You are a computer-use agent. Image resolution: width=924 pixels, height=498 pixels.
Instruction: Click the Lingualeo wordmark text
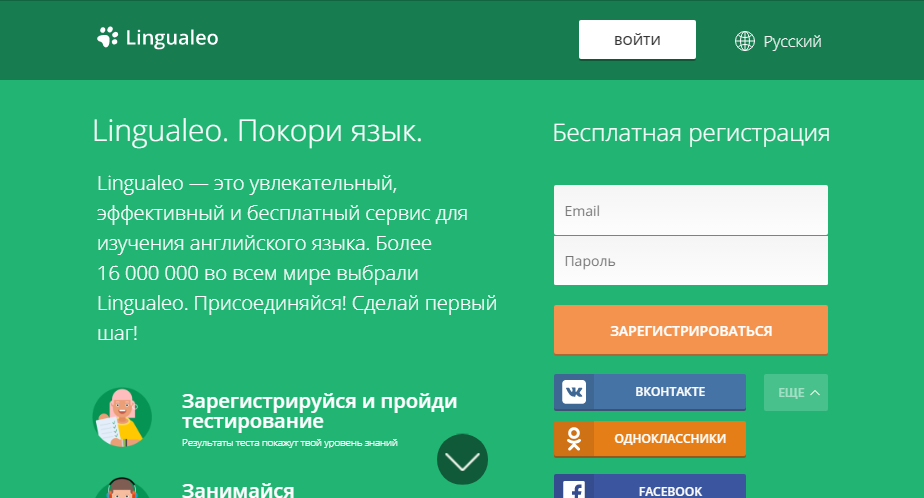[x=172, y=38]
